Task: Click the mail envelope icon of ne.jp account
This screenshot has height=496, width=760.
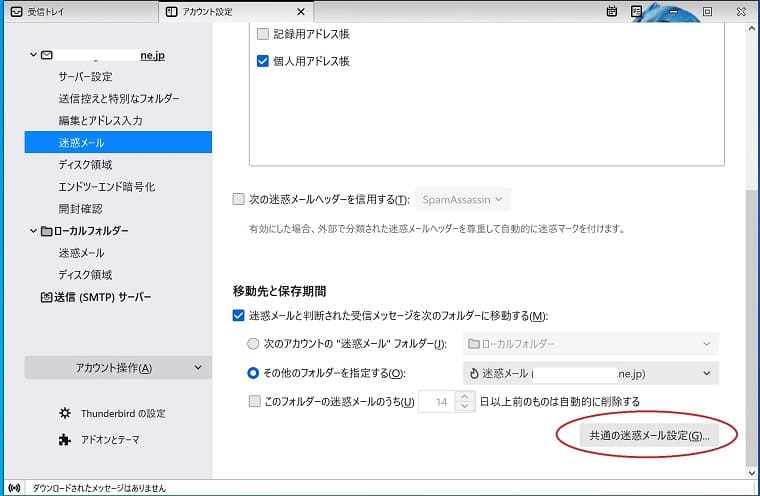Action: click(47, 55)
